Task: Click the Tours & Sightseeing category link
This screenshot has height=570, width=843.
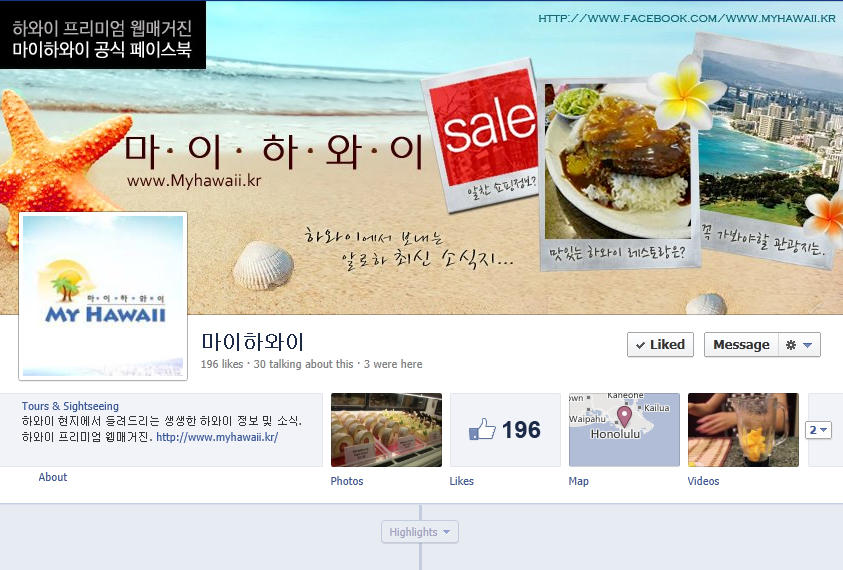Action: point(70,406)
